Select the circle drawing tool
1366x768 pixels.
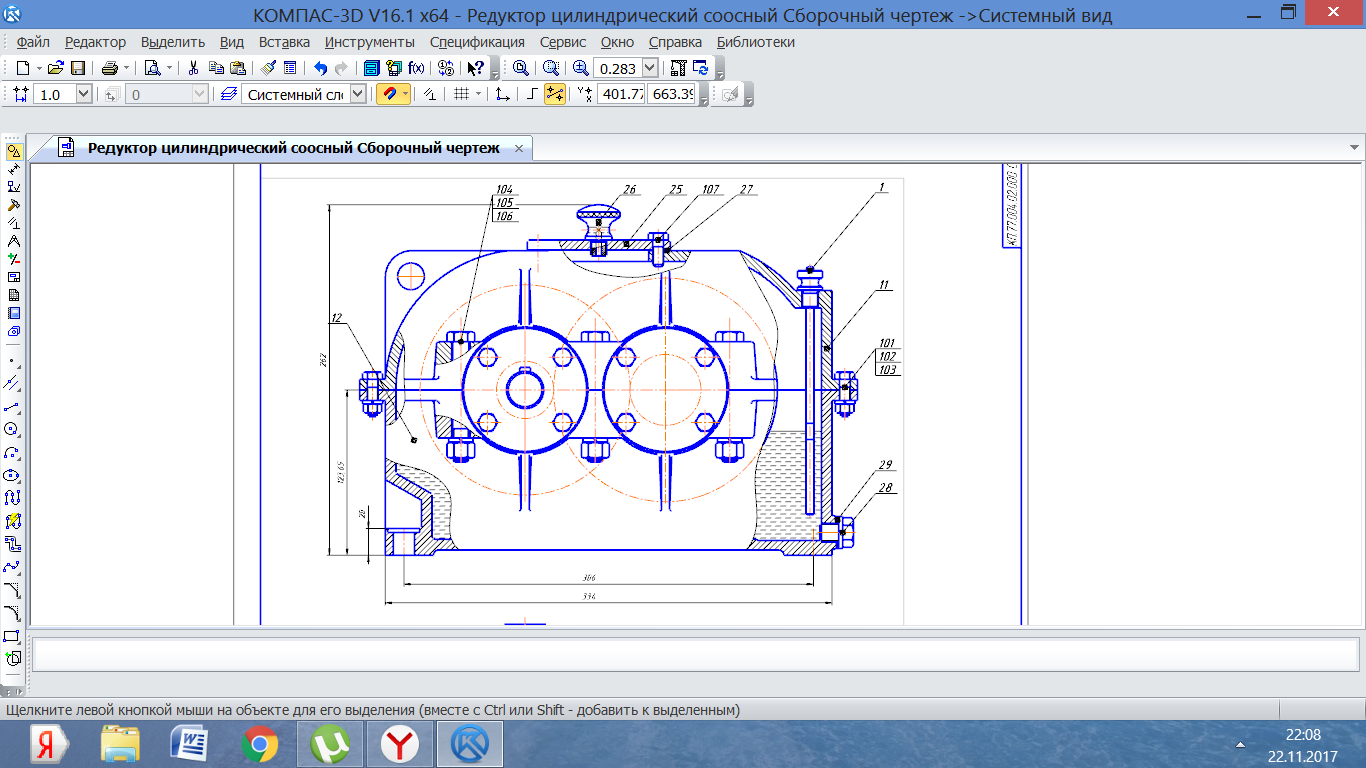pos(13,429)
